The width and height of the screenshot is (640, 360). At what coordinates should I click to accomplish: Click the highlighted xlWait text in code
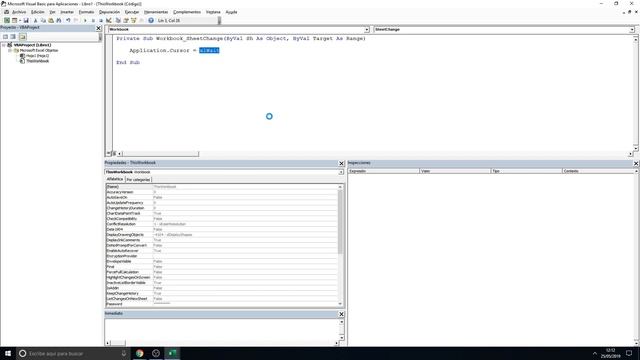[x=209, y=50]
